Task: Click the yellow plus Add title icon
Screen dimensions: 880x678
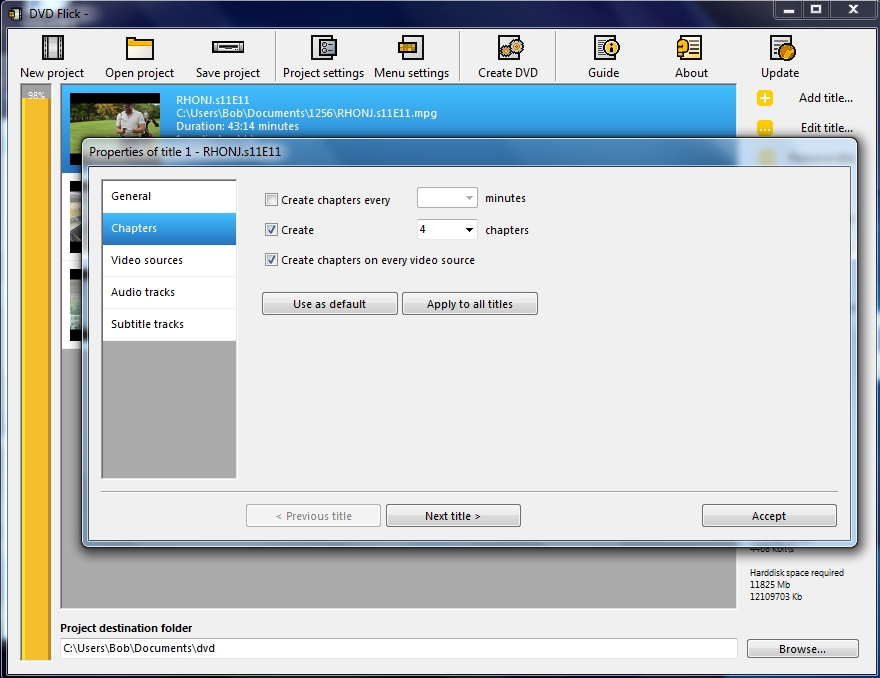Action: coord(764,98)
